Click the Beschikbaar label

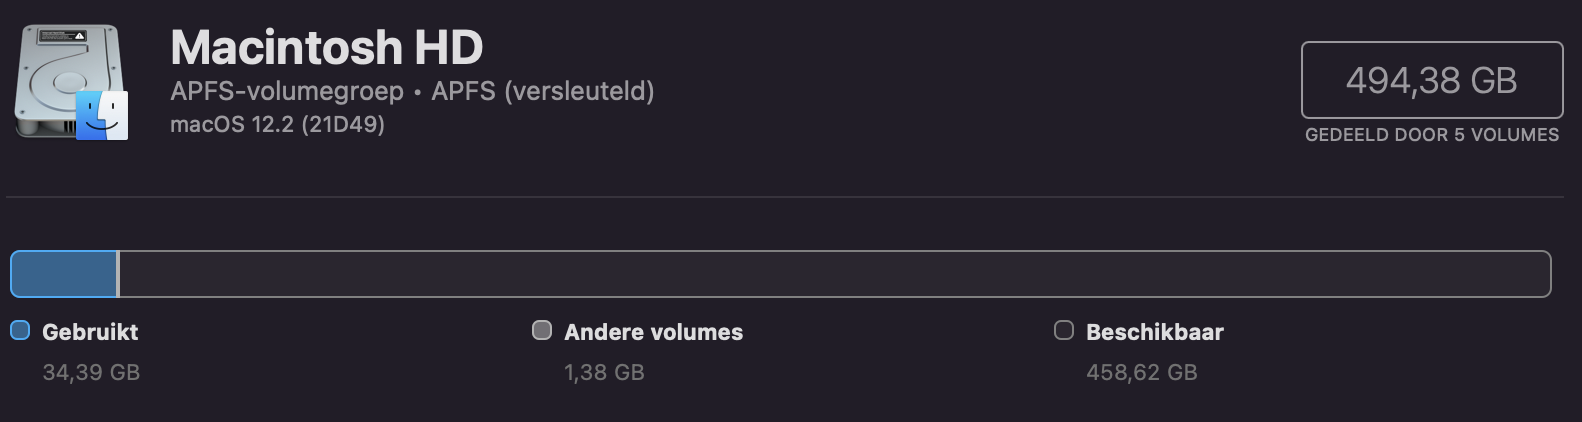(x=1154, y=332)
